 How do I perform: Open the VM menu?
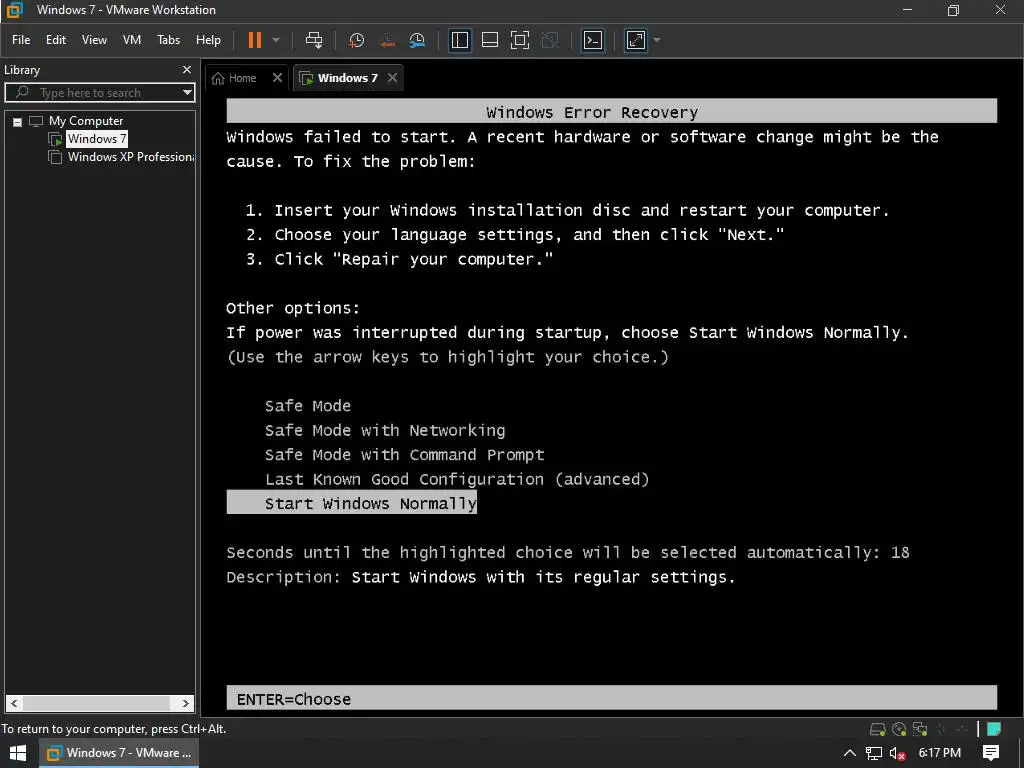132,40
